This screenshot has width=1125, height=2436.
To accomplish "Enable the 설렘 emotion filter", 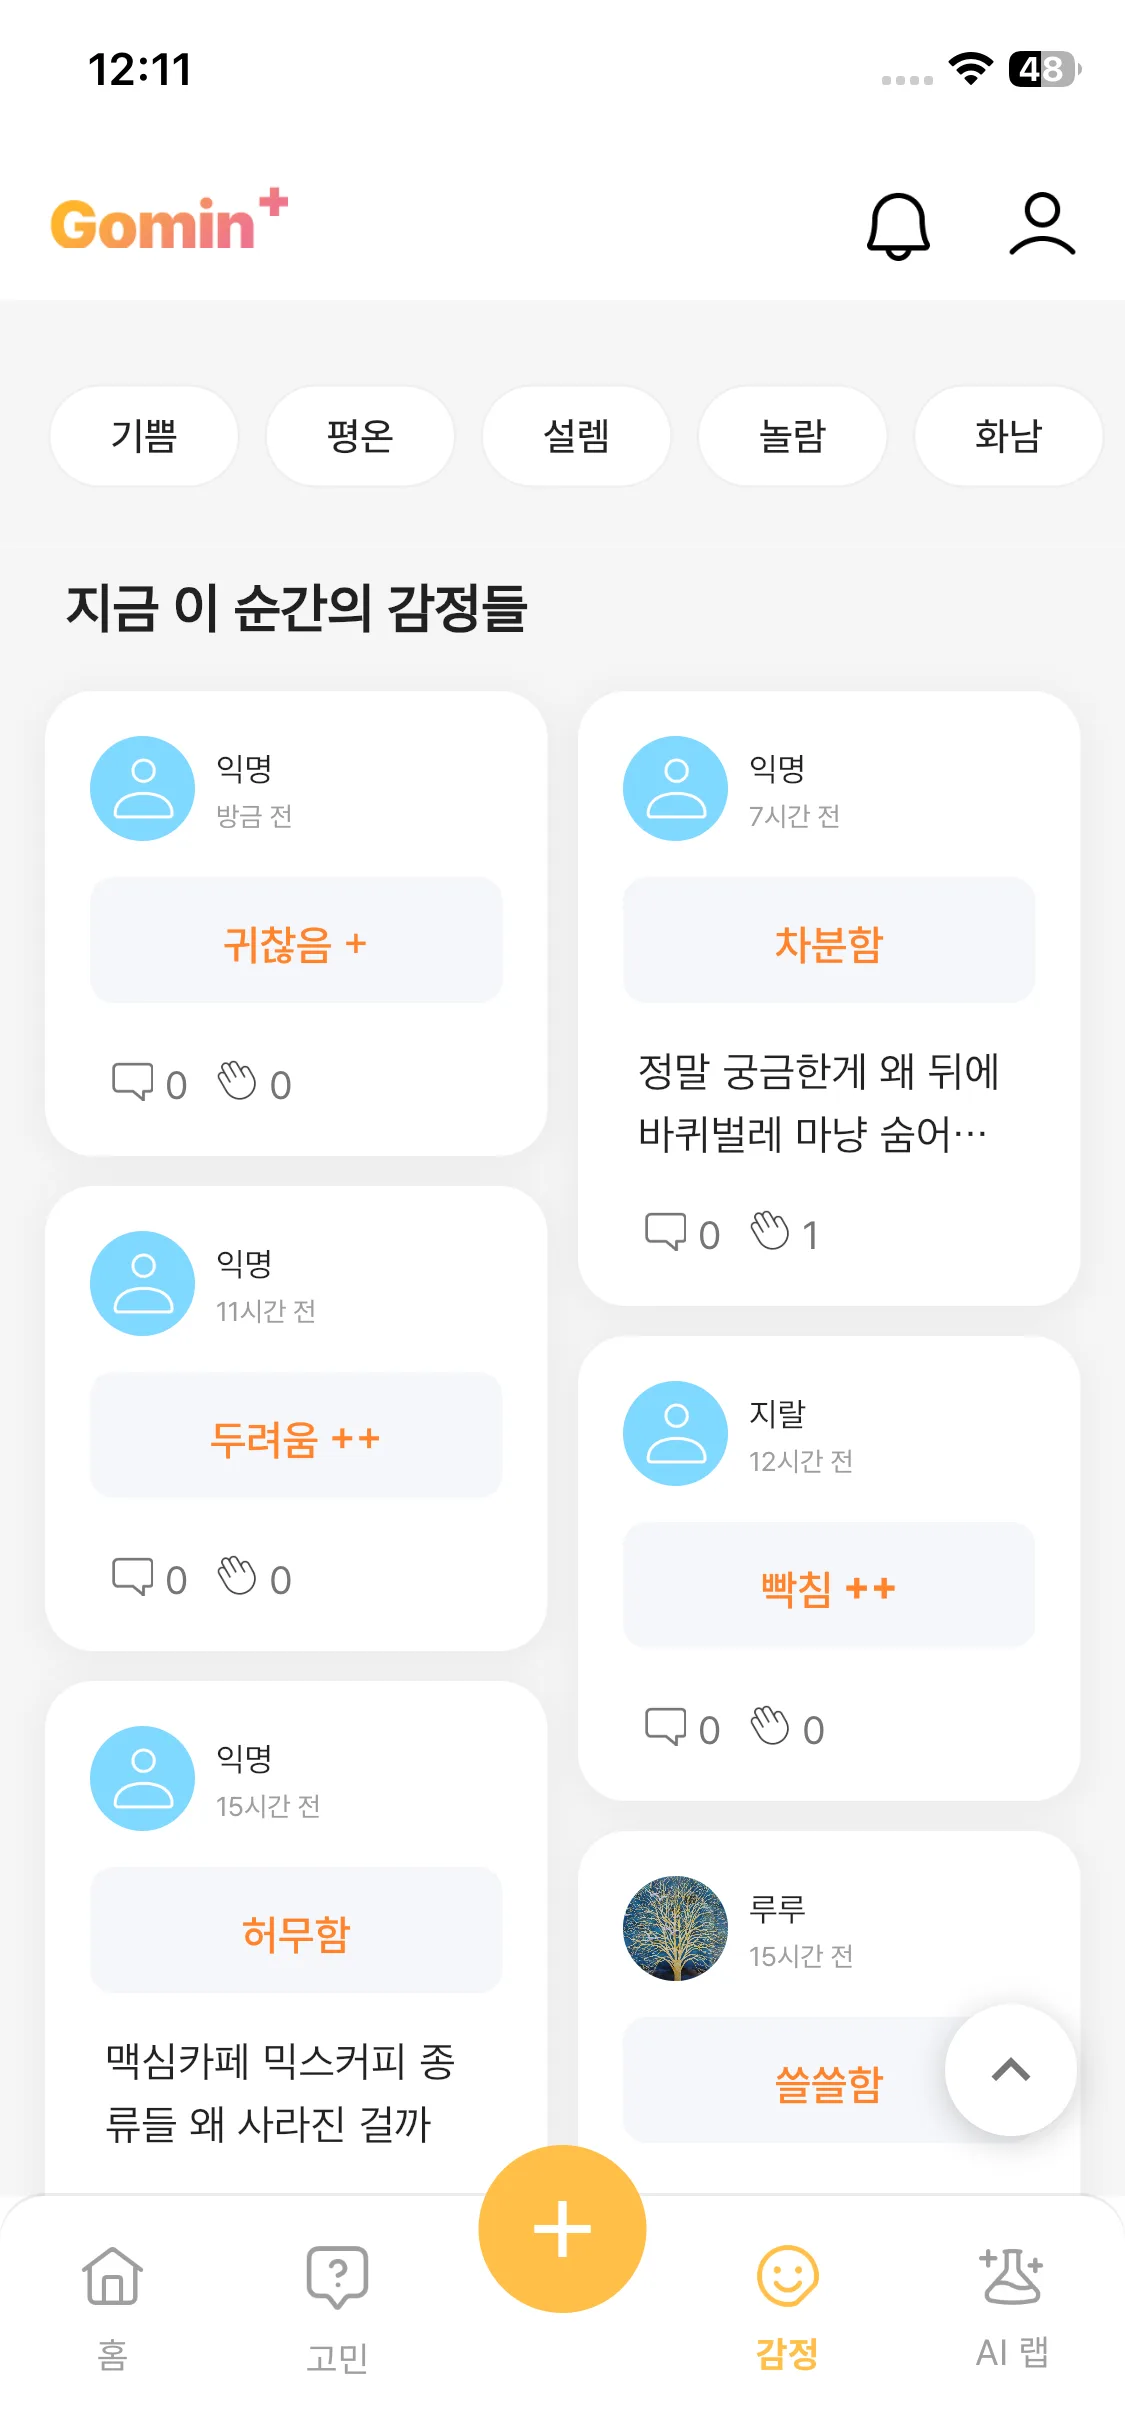I will pyautogui.click(x=576, y=436).
